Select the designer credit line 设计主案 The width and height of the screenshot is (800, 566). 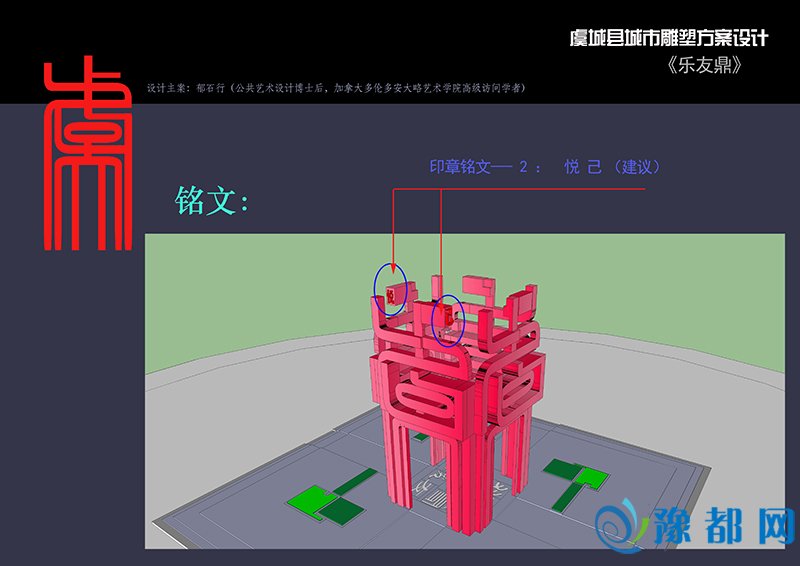point(336,88)
